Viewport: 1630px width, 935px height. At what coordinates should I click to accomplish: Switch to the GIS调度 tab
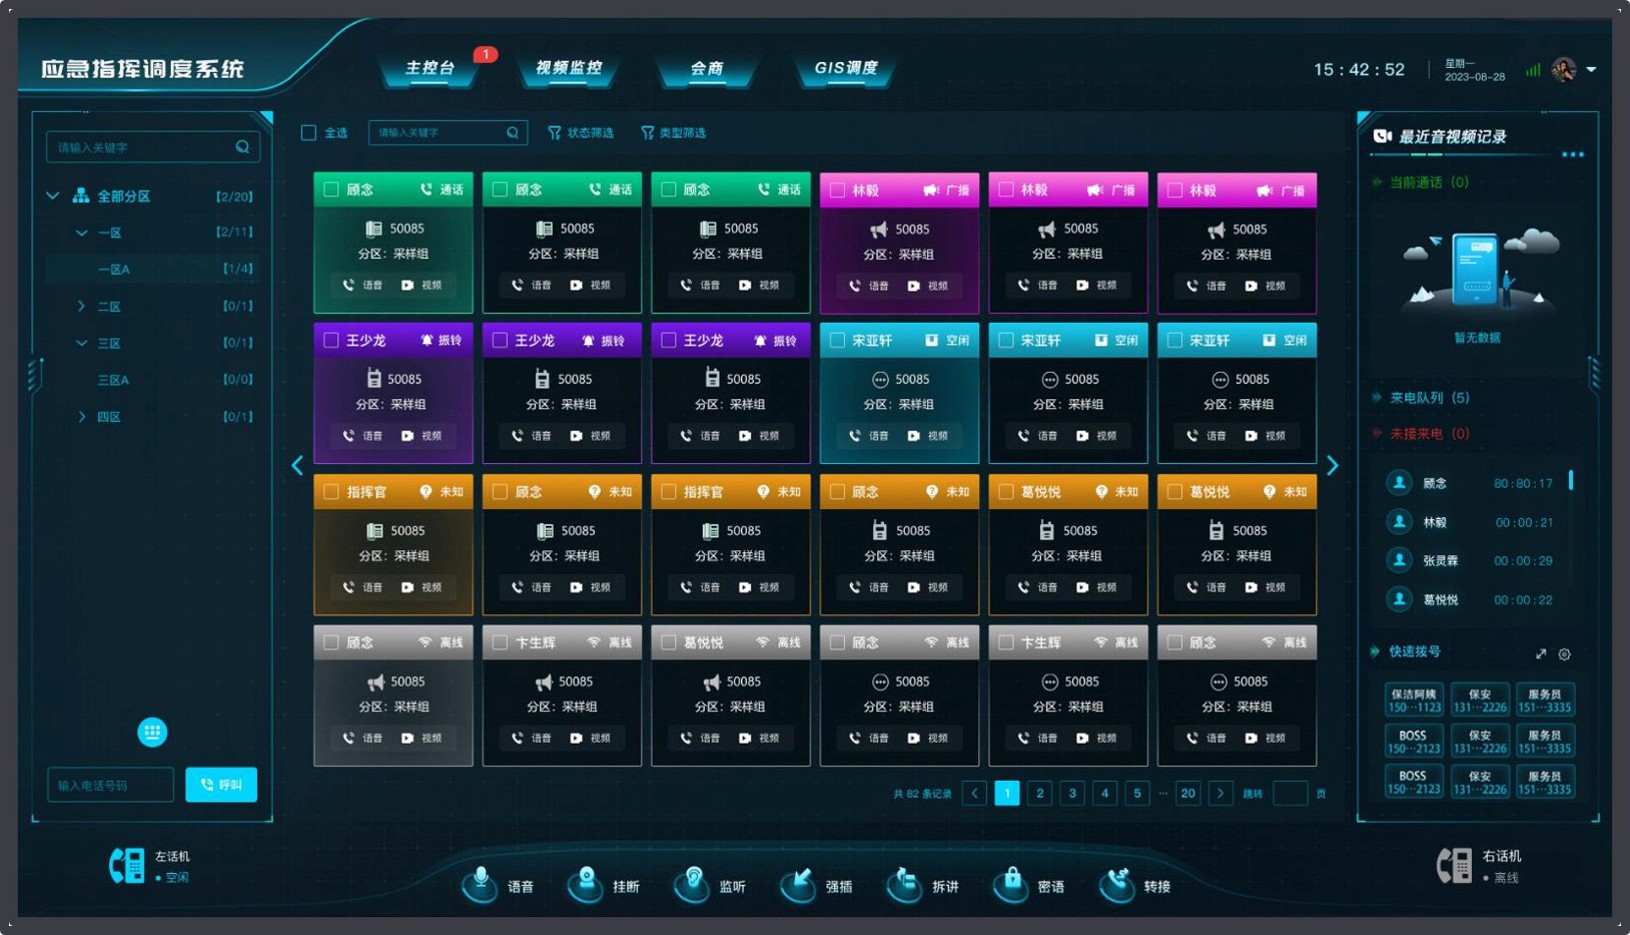coord(845,68)
